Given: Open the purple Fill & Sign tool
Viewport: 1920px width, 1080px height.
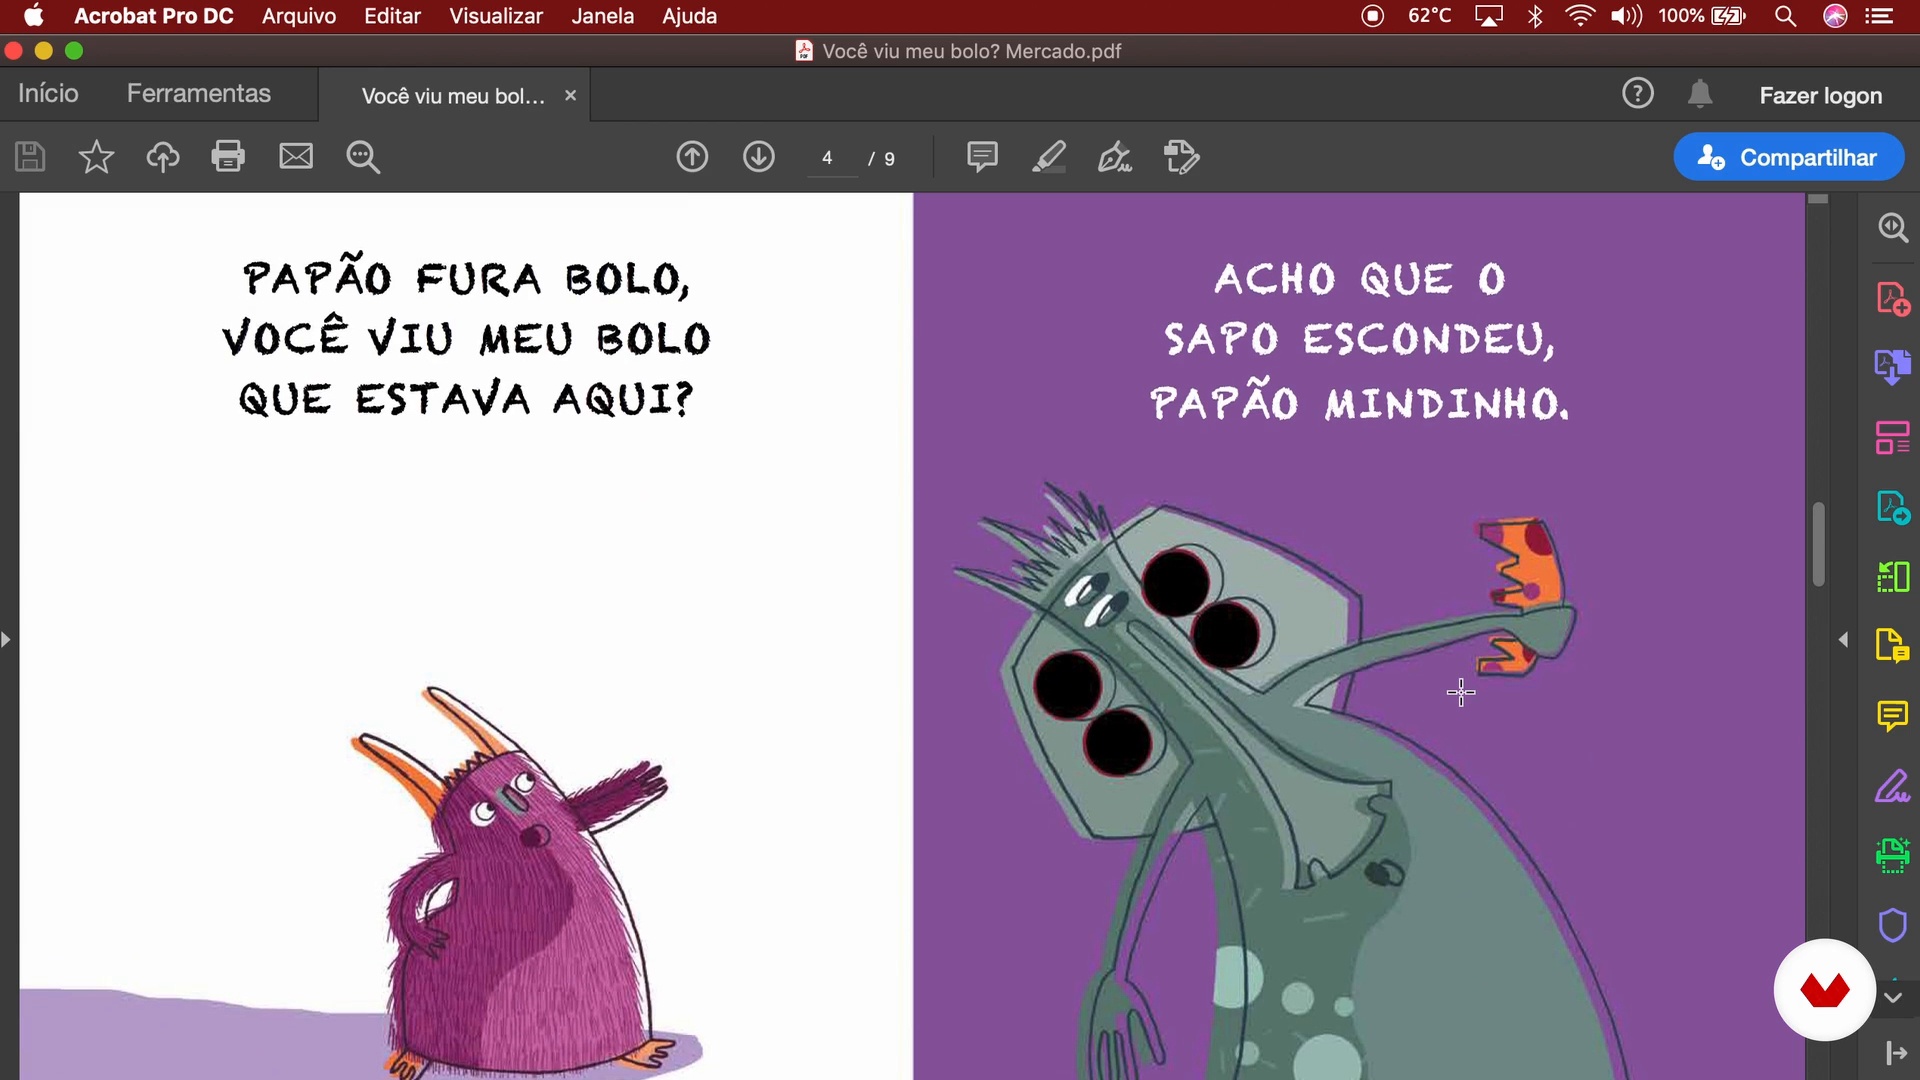Looking at the screenshot, I should pos(1893,786).
